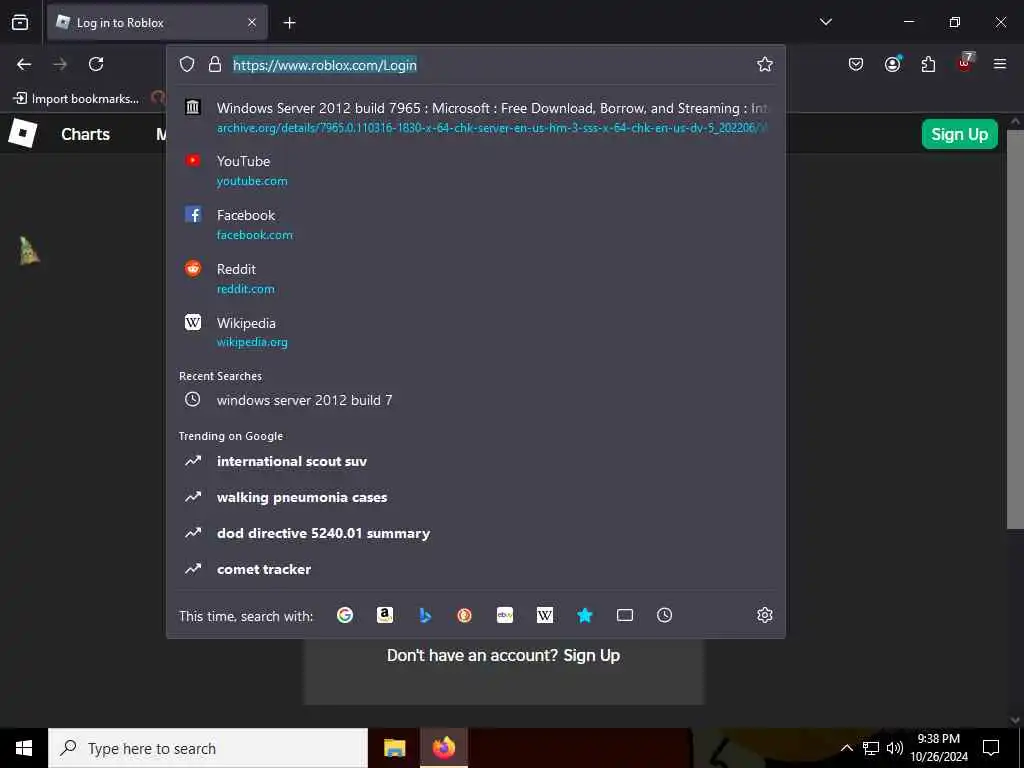Click the Type here to search box
Viewport: 1024px width, 768px height.
tap(208, 748)
